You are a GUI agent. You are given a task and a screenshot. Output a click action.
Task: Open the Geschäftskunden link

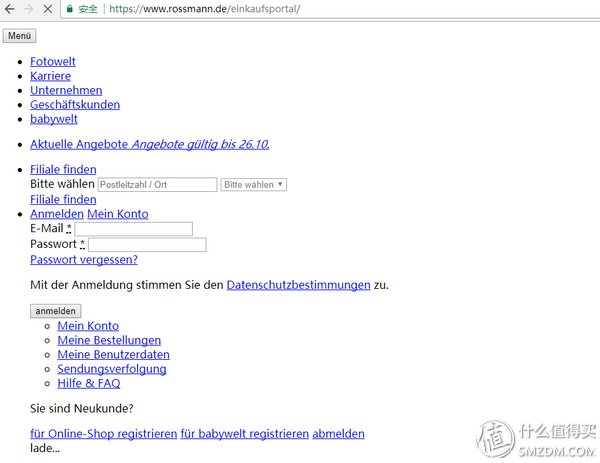(75, 105)
